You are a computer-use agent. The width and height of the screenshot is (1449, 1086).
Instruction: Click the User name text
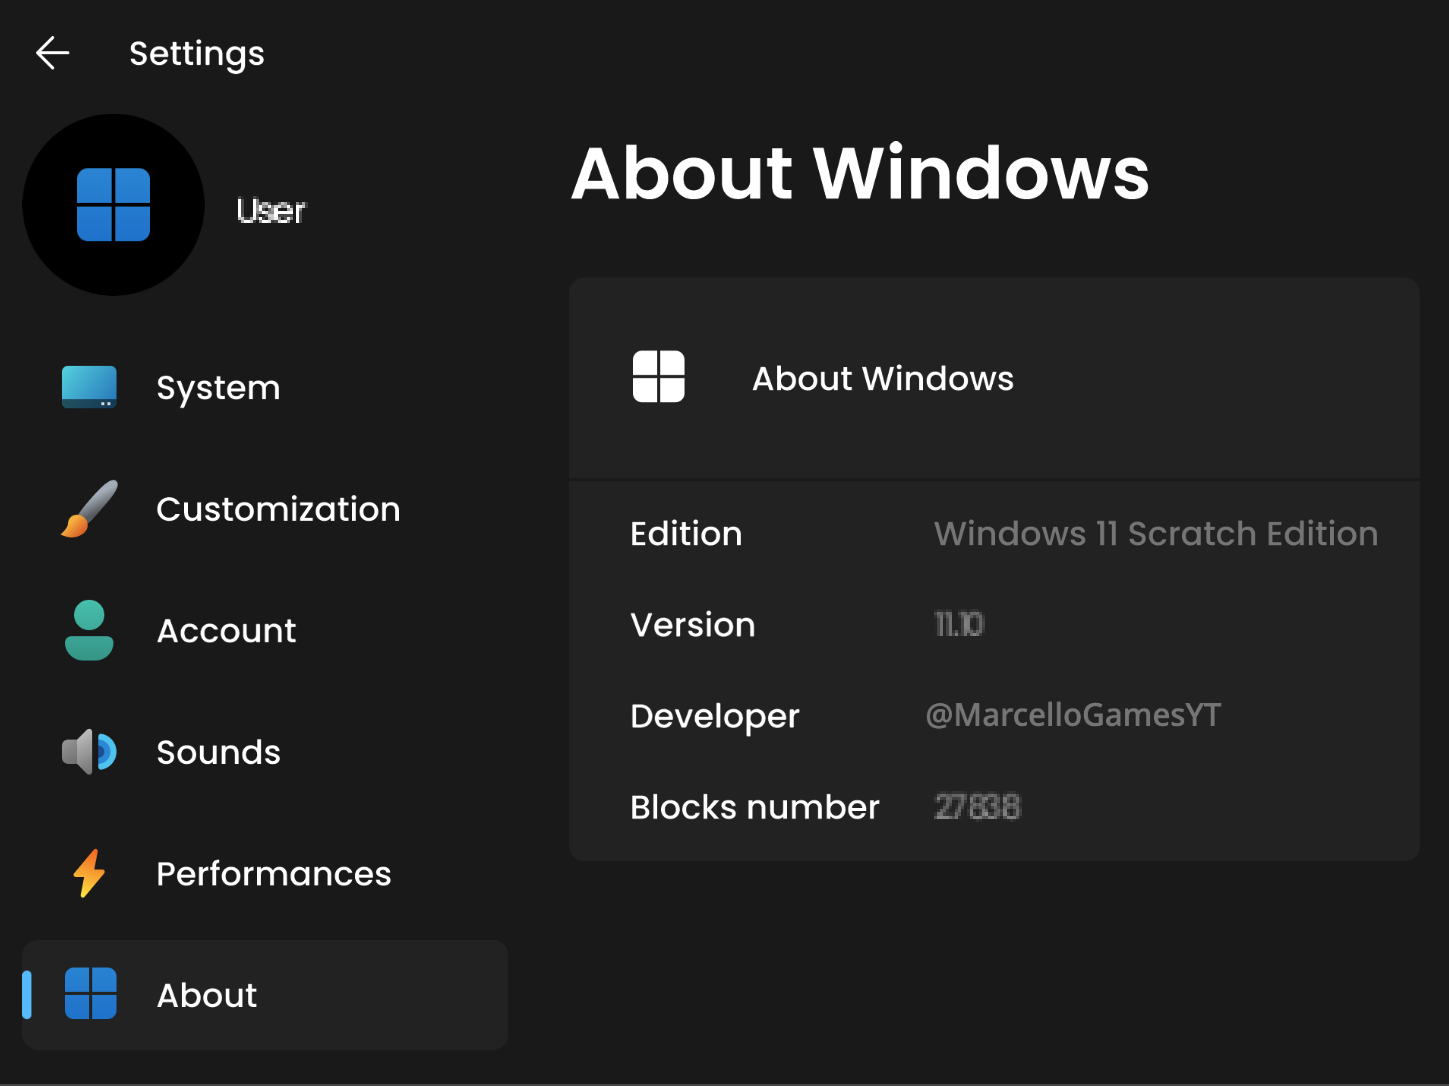tap(271, 211)
